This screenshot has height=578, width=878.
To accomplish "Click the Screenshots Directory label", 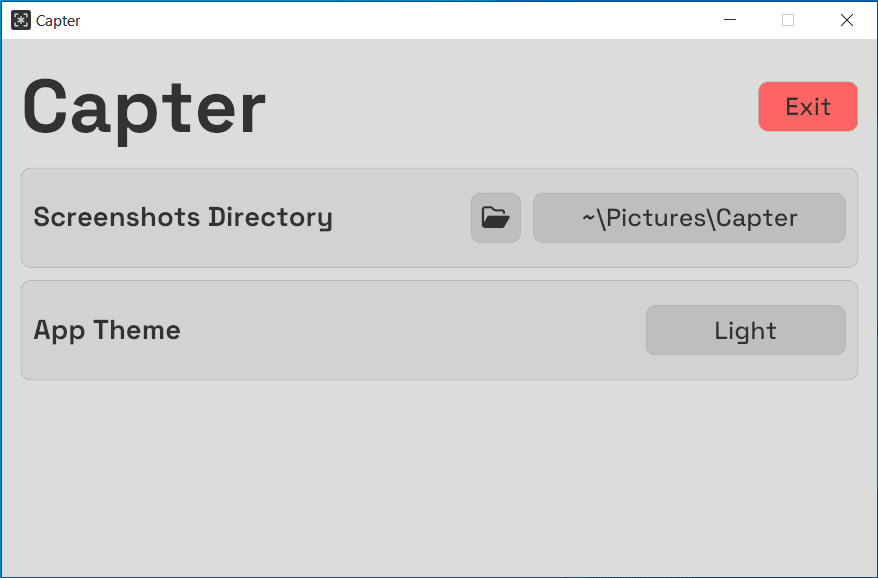I will (183, 218).
